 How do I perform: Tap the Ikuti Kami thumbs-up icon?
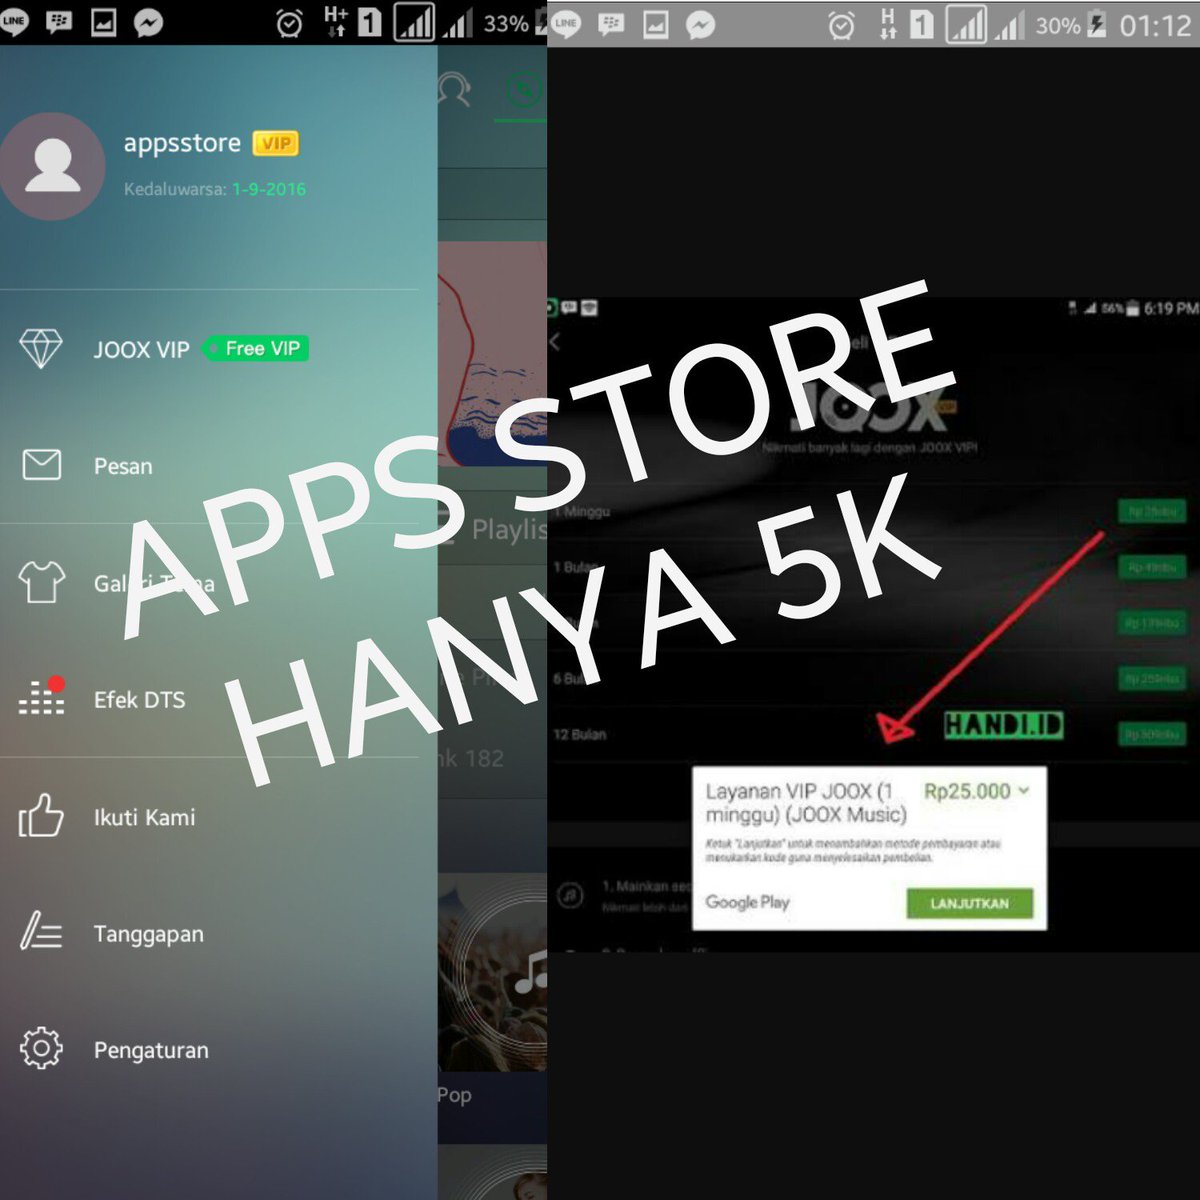(x=41, y=816)
